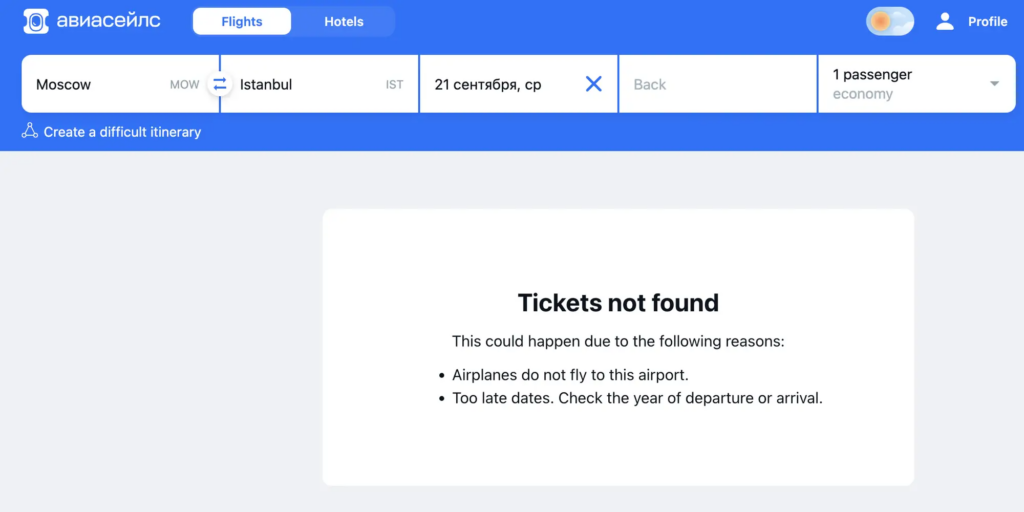Click the авиасейлс wordmark

(108, 21)
